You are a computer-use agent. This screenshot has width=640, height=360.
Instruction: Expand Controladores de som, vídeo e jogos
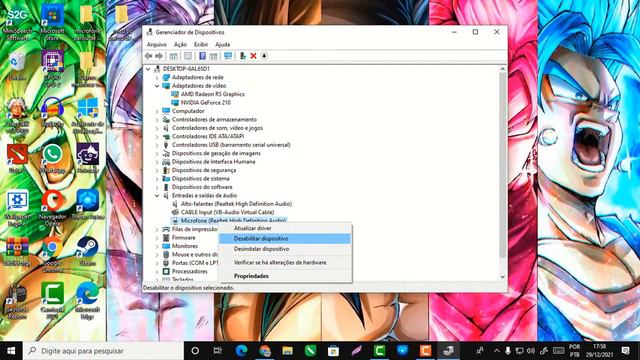157,128
